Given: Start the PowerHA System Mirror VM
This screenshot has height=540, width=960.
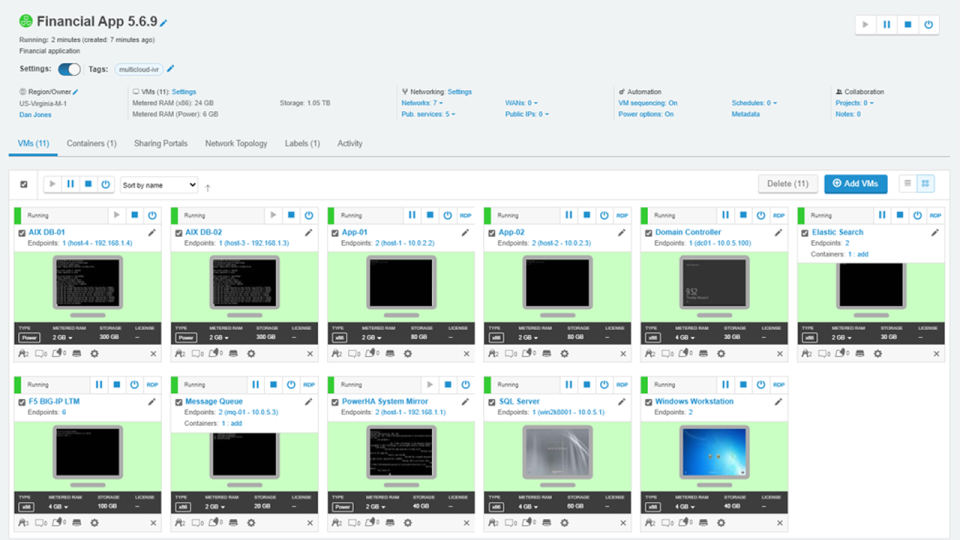Looking at the screenshot, I should tap(430, 384).
